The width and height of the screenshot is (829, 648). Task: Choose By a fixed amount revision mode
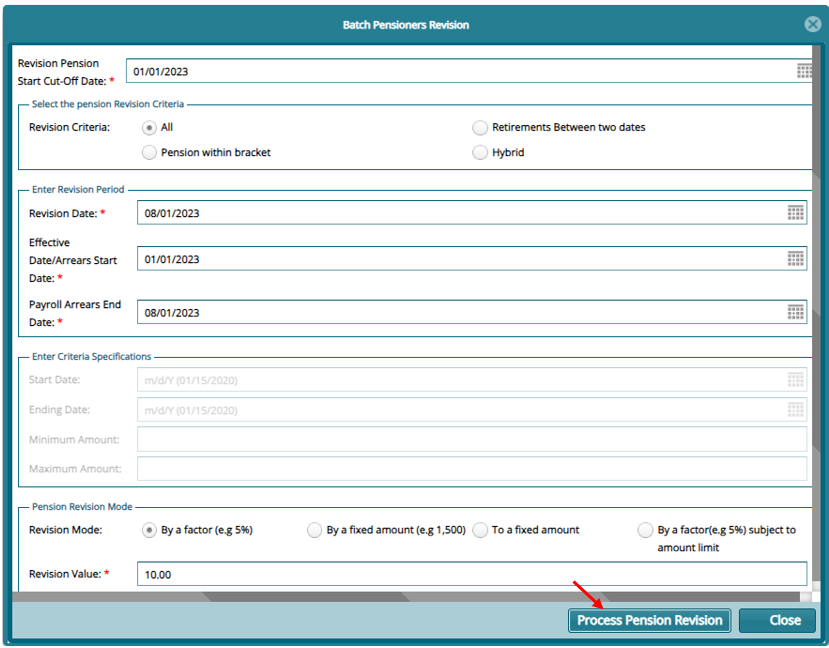pyautogui.click(x=315, y=530)
